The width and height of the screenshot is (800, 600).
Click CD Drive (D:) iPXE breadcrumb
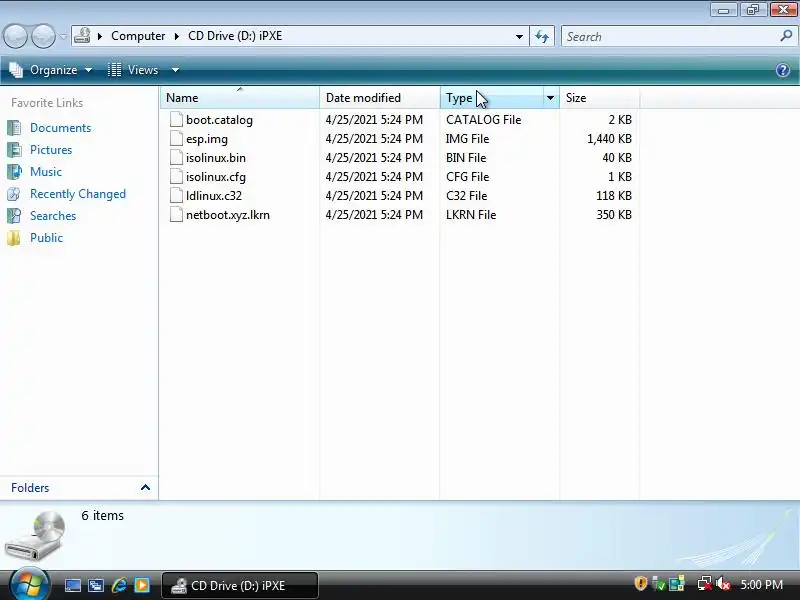click(235, 36)
